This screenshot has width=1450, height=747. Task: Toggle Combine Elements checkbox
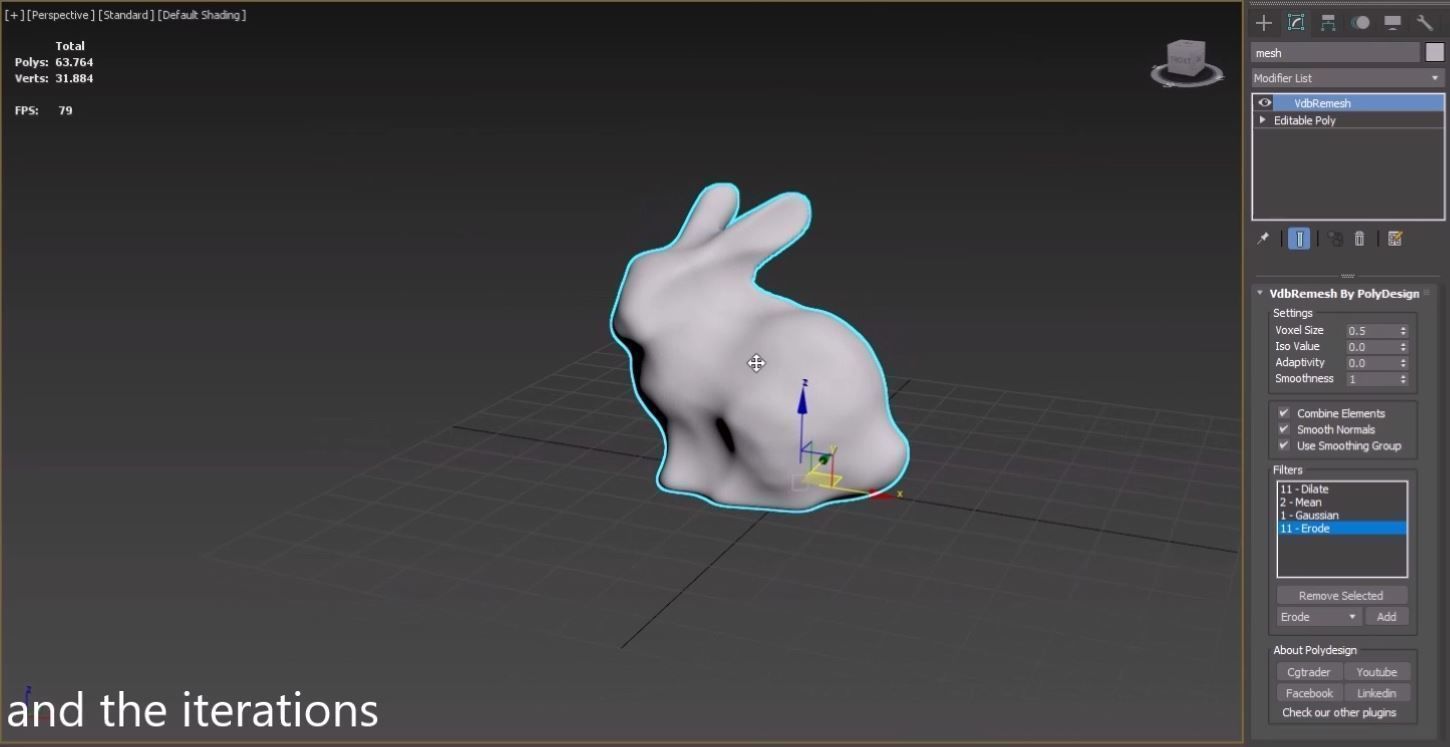click(1284, 413)
